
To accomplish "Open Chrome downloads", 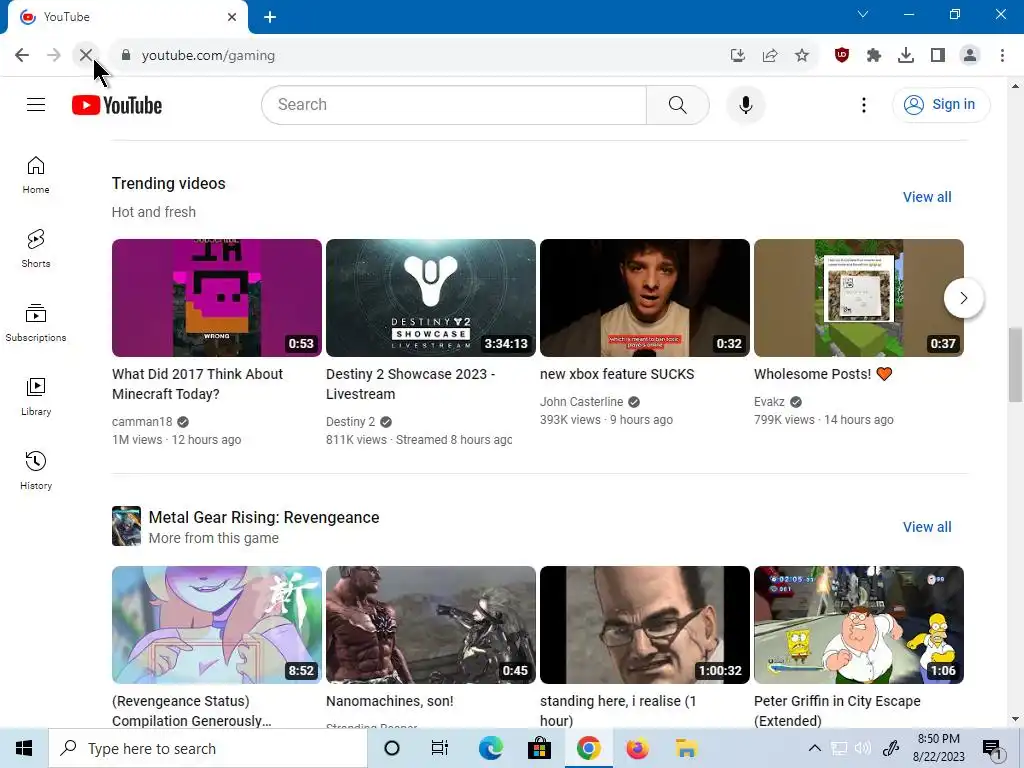I will tap(906, 56).
